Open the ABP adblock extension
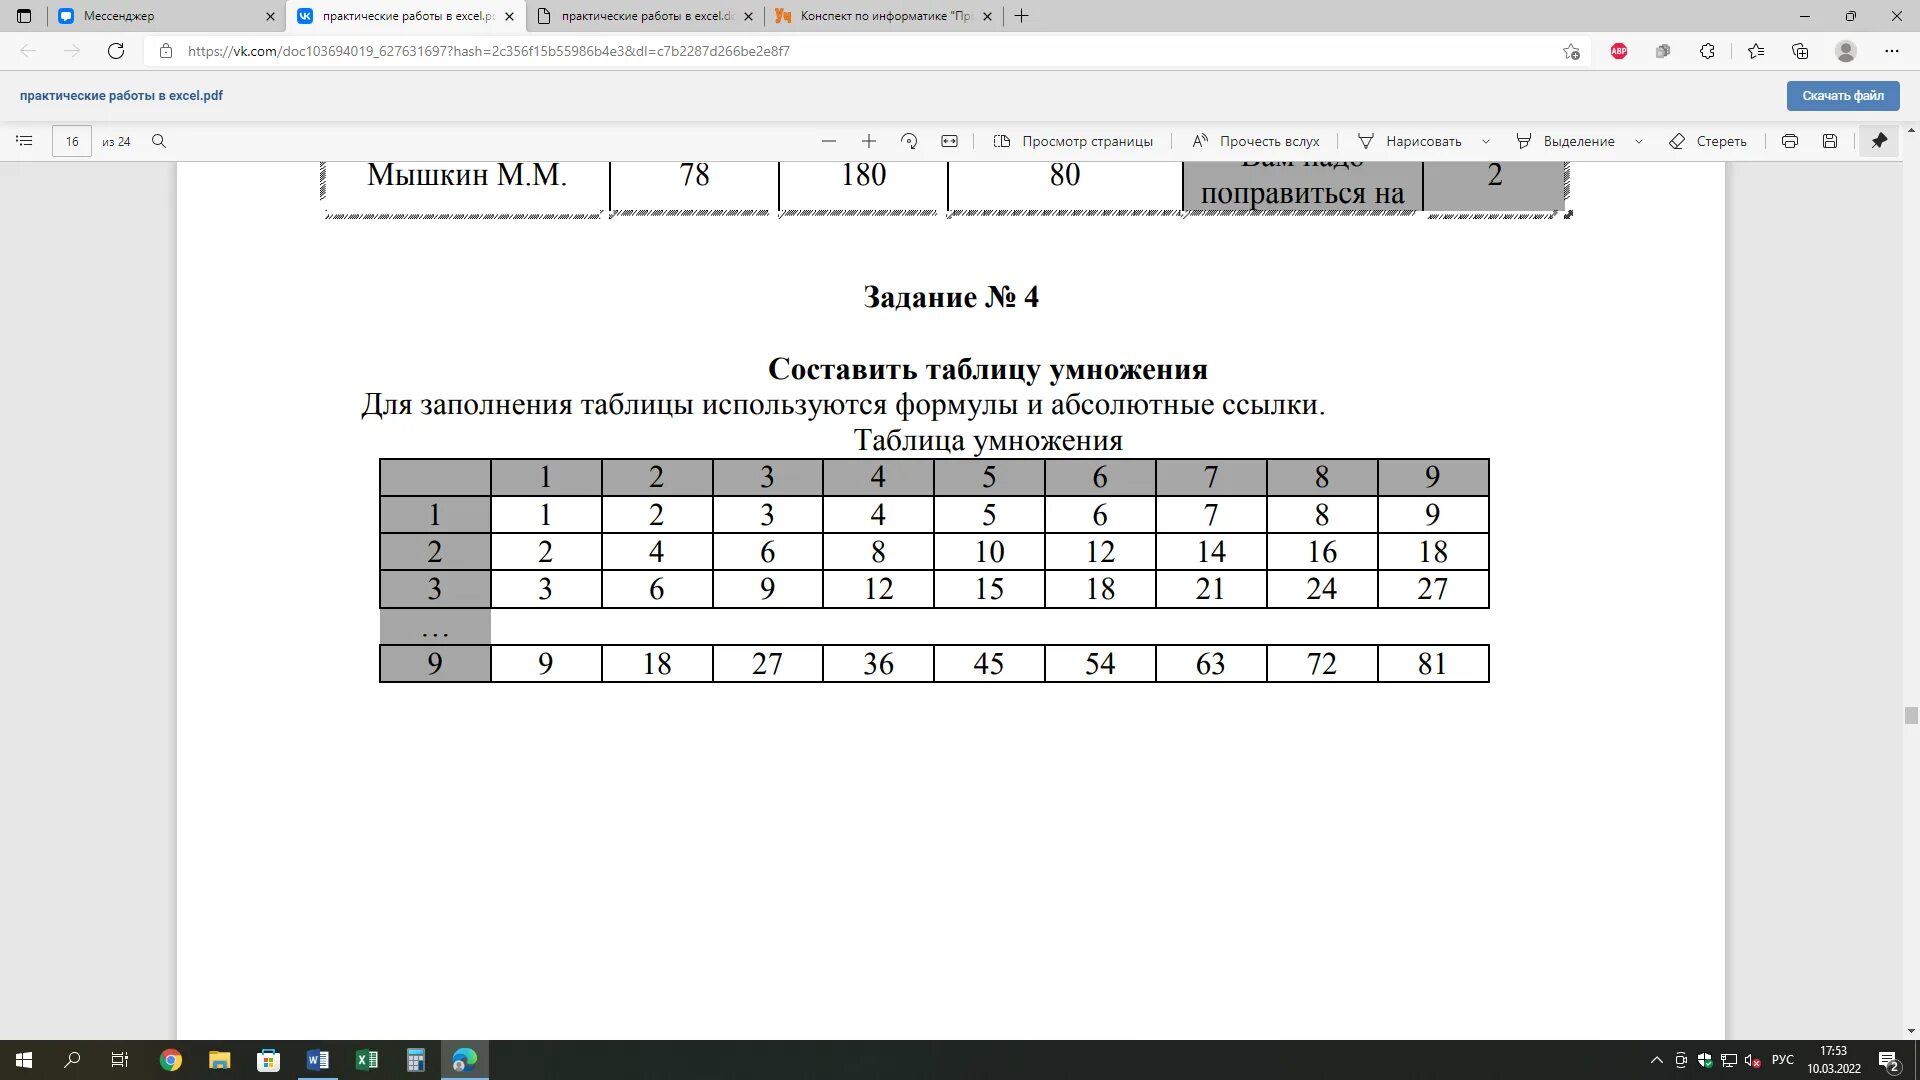This screenshot has height=1080, width=1920. tap(1619, 51)
